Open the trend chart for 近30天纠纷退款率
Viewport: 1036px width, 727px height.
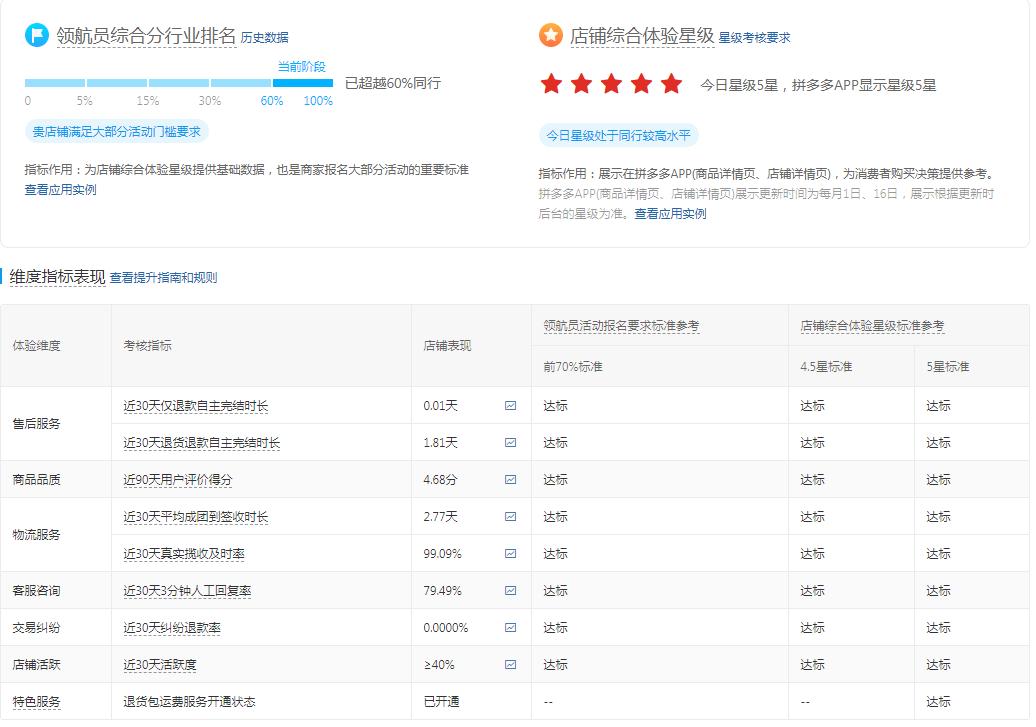click(509, 627)
